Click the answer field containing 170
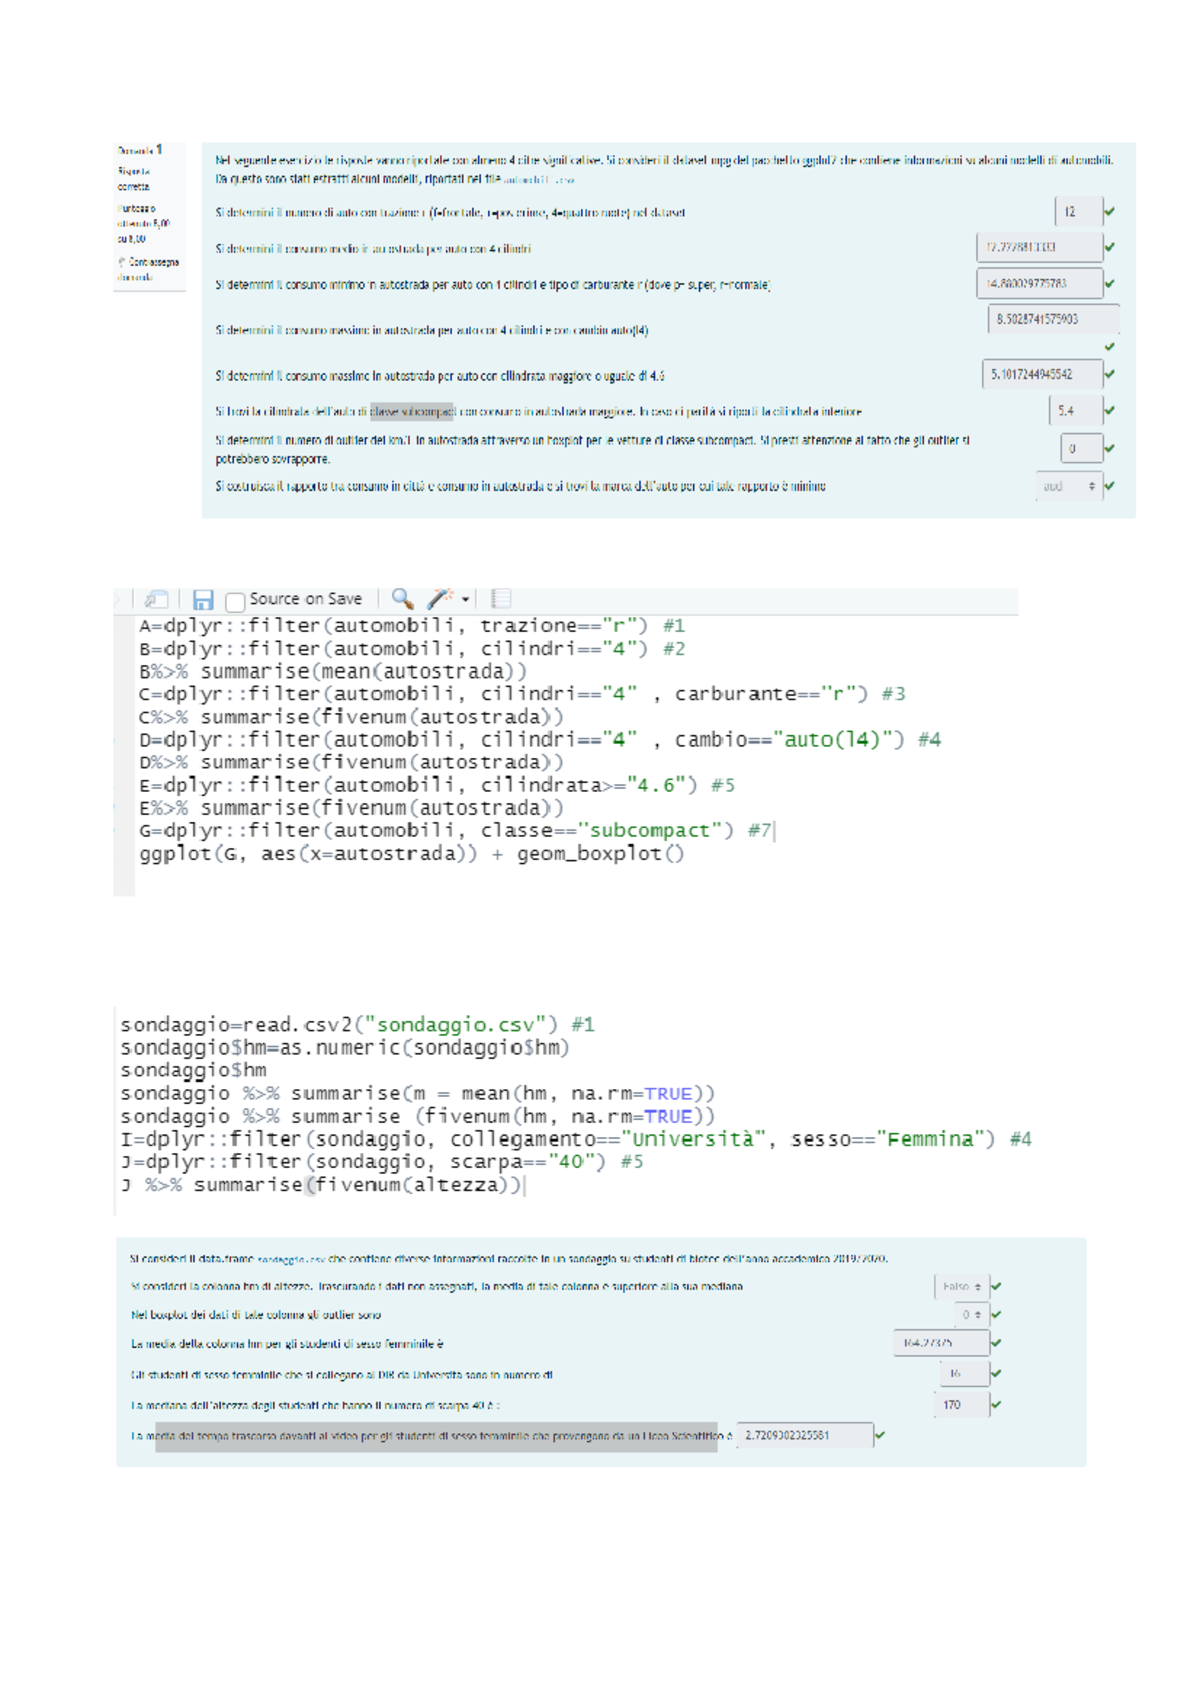This screenshot has height=1698, width=1200. [x=960, y=1405]
